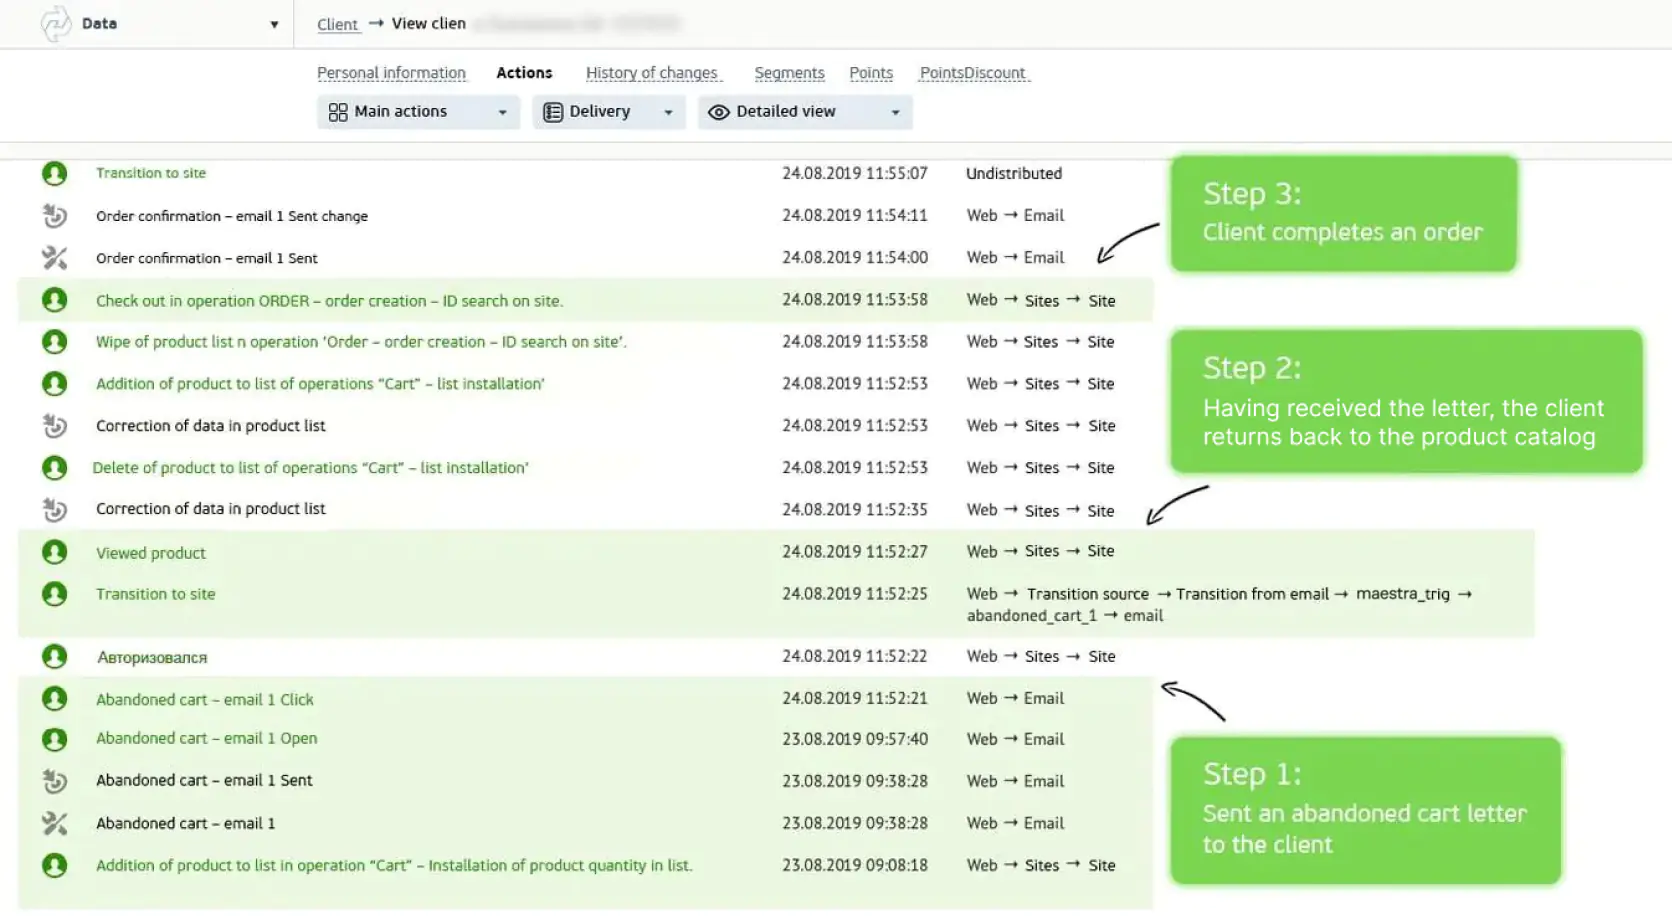This screenshot has height=916, width=1672.
Task: Click user icon beside Abandoned cart email 1 Open
Action: 54,739
